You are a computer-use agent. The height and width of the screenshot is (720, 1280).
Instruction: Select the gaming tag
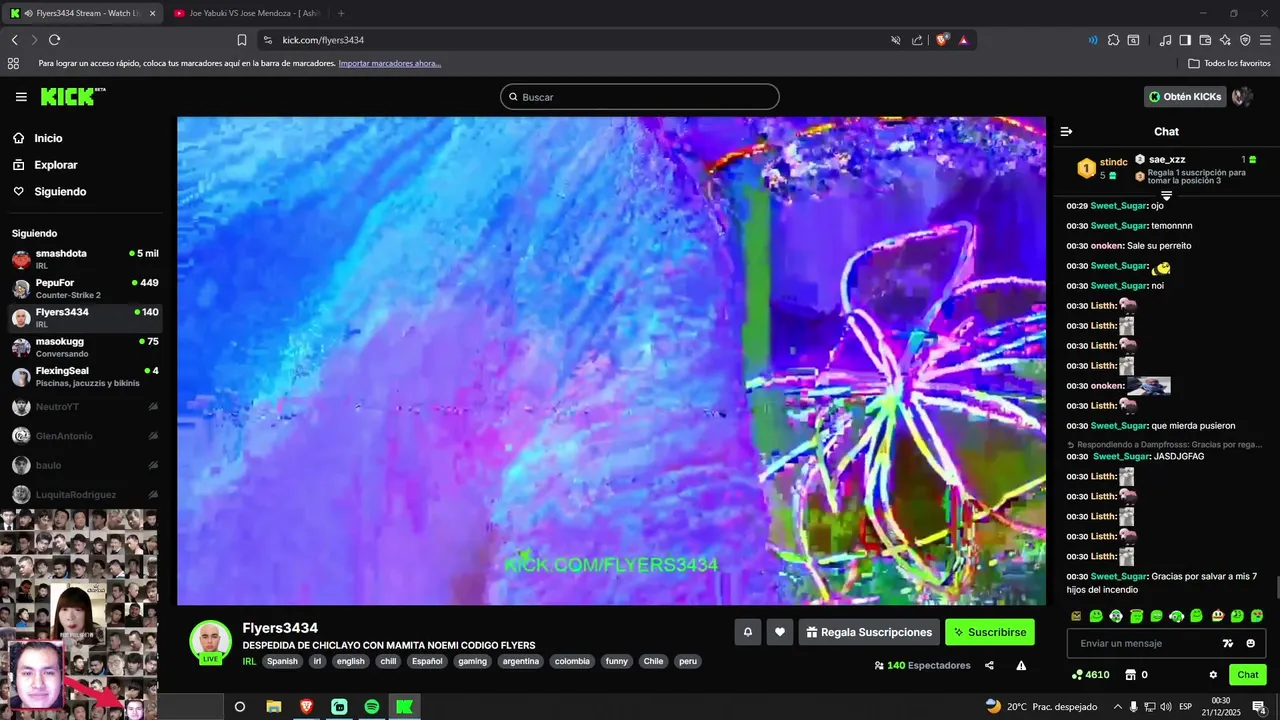coord(472,661)
